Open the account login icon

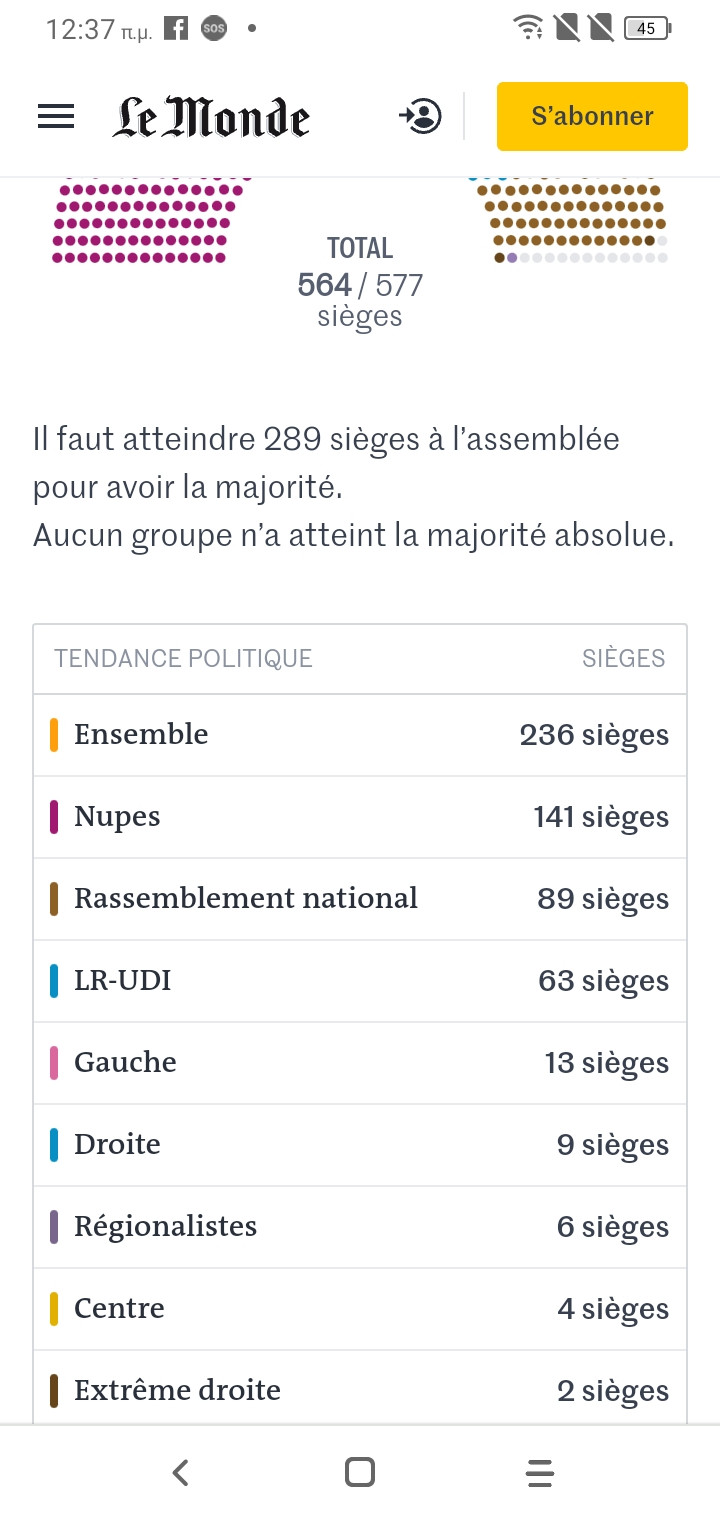tap(421, 116)
